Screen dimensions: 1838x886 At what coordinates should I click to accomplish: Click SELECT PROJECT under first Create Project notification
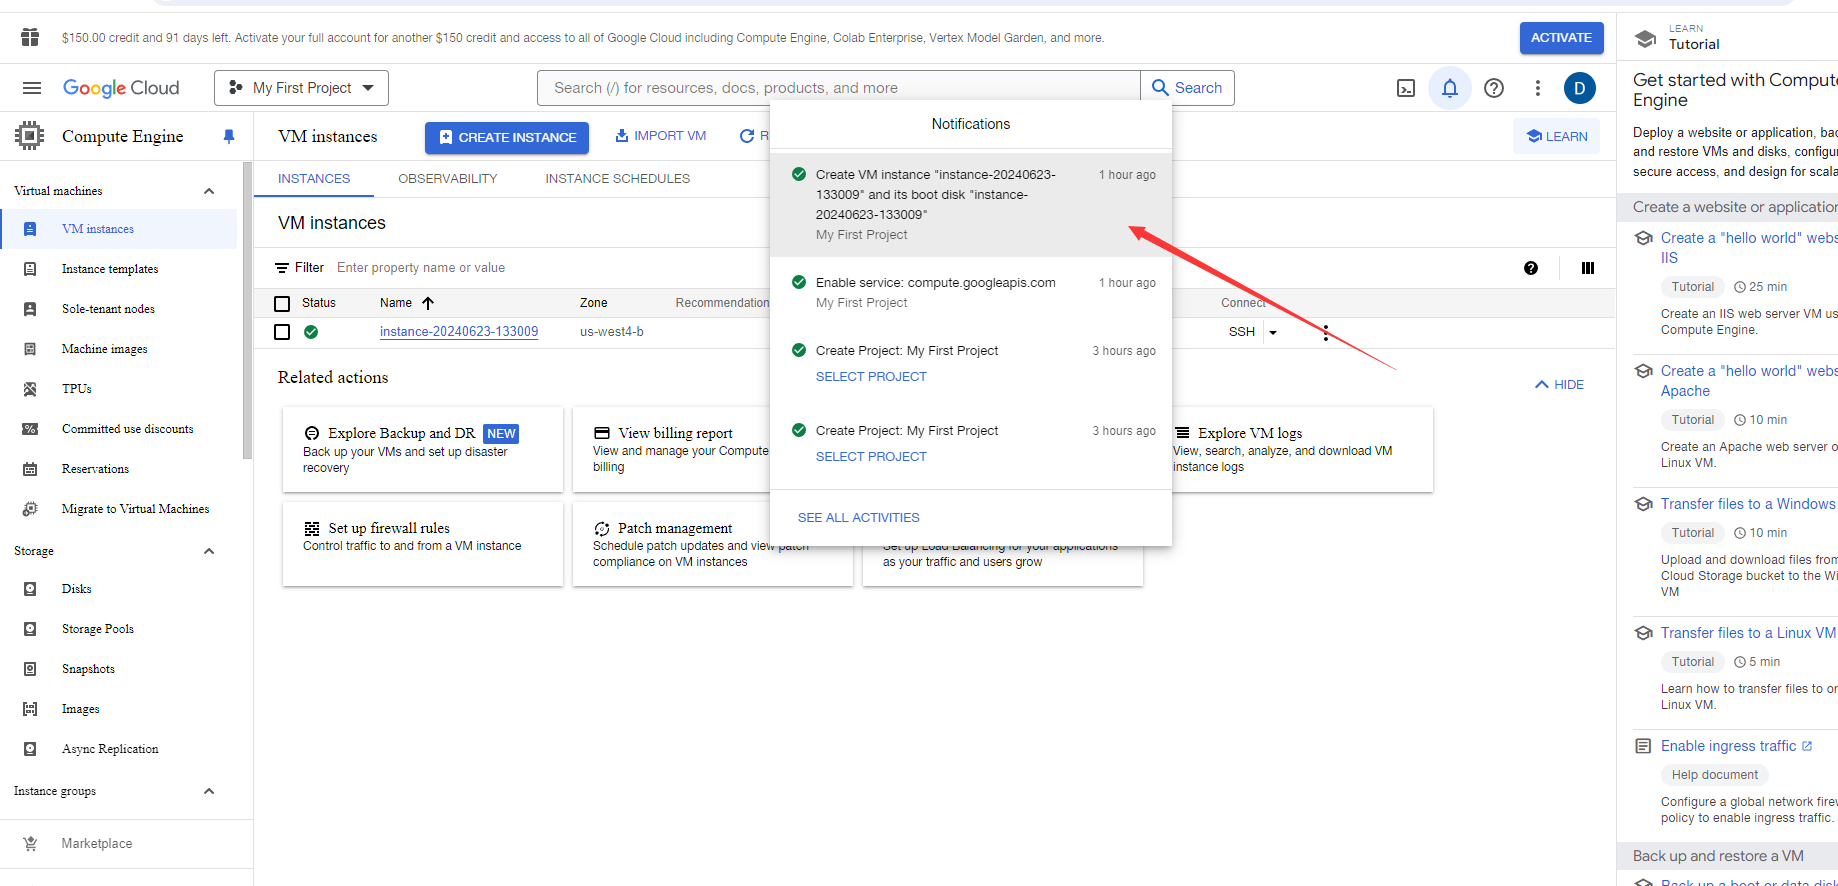coord(871,377)
